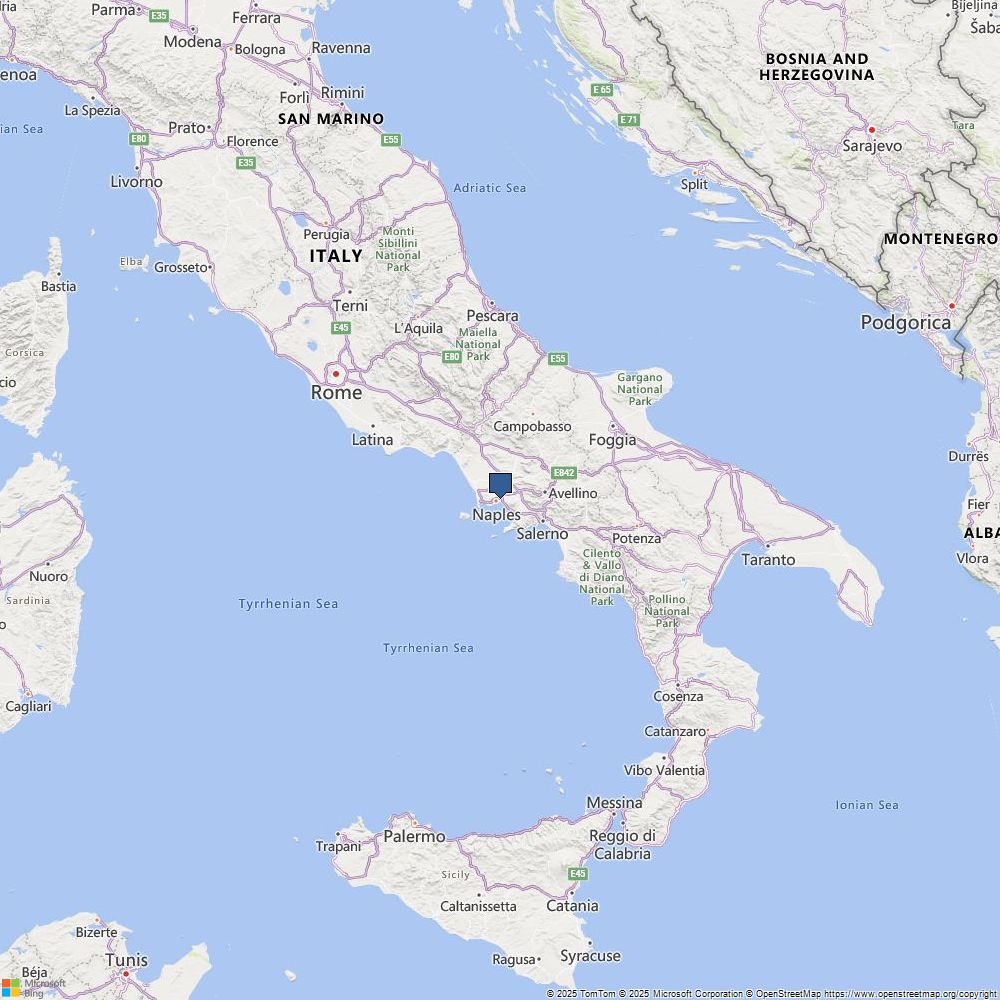Click the Tyrrhenian Sea label near Sardinia
Image resolution: width=1000 pixels, height=1000 pixels.
coord(288,603)
